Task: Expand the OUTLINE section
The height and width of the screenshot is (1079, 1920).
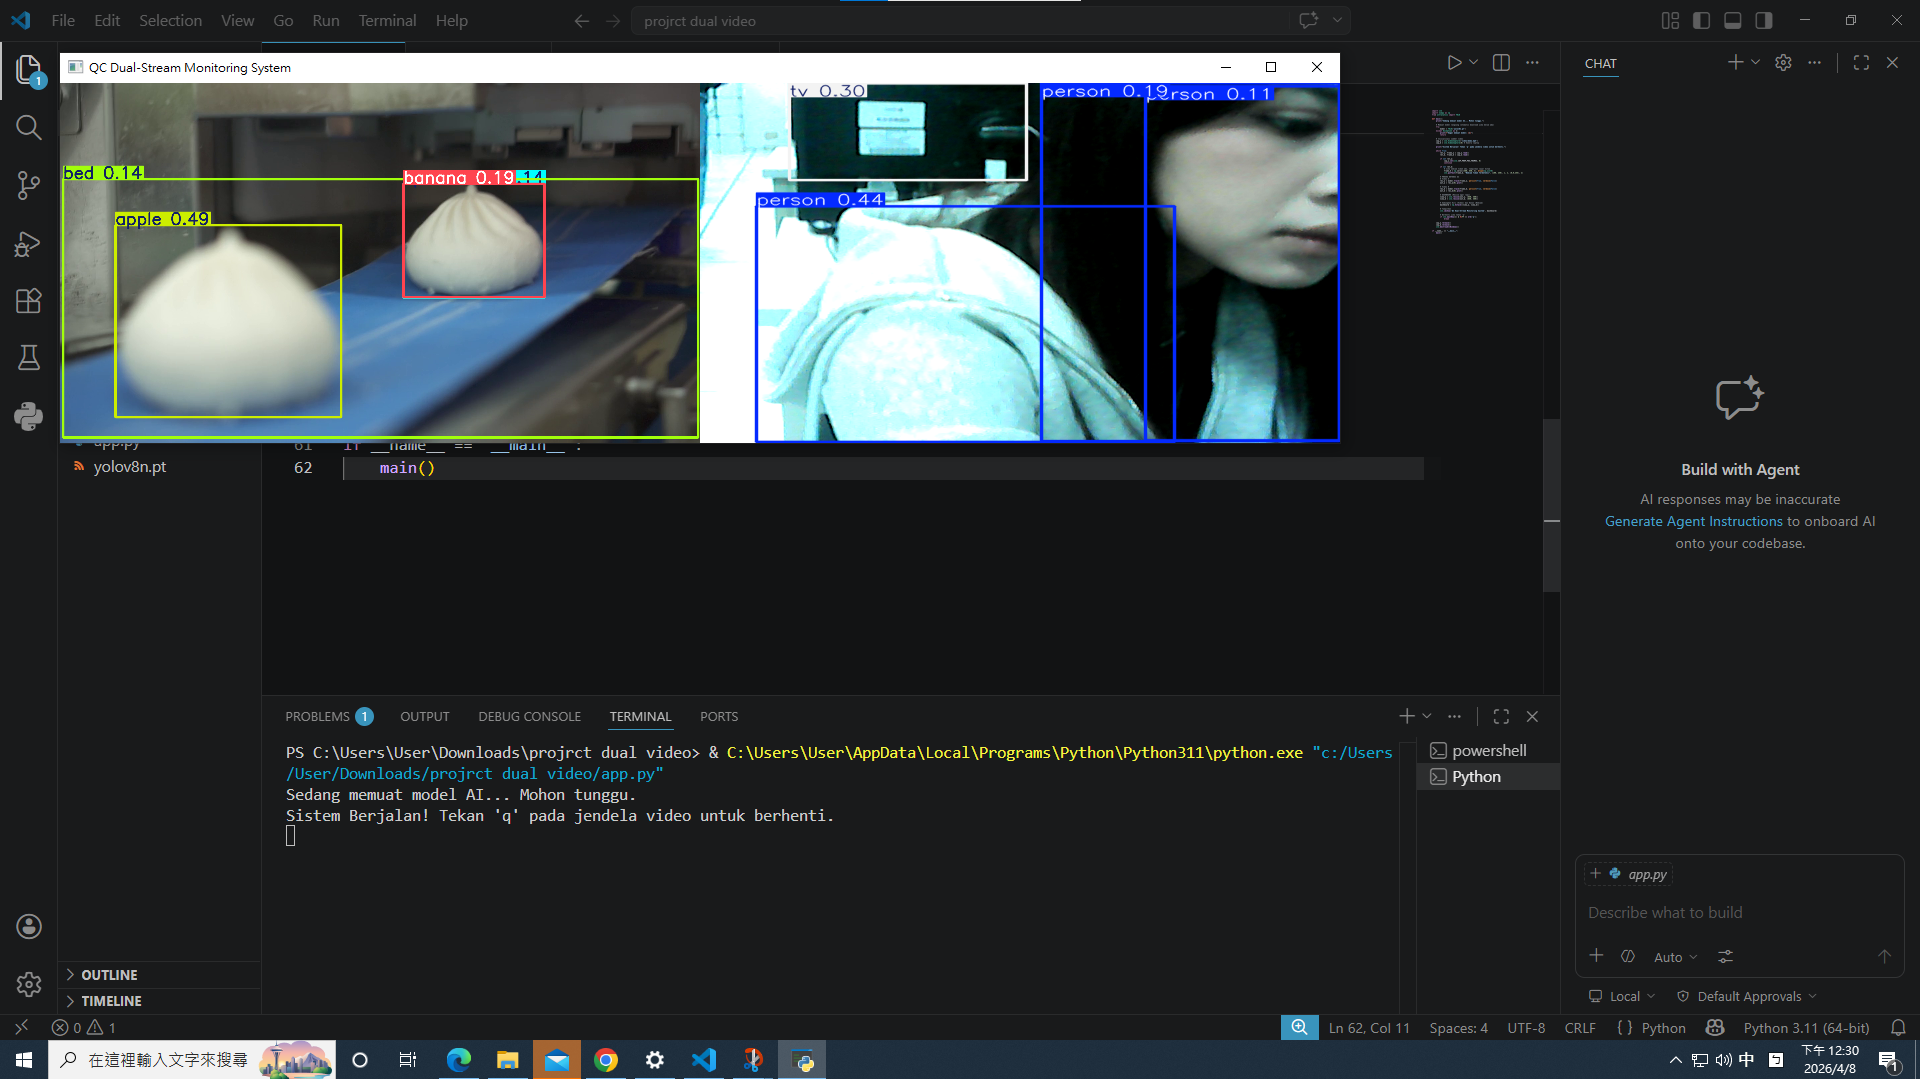Action: pos(109,975)
